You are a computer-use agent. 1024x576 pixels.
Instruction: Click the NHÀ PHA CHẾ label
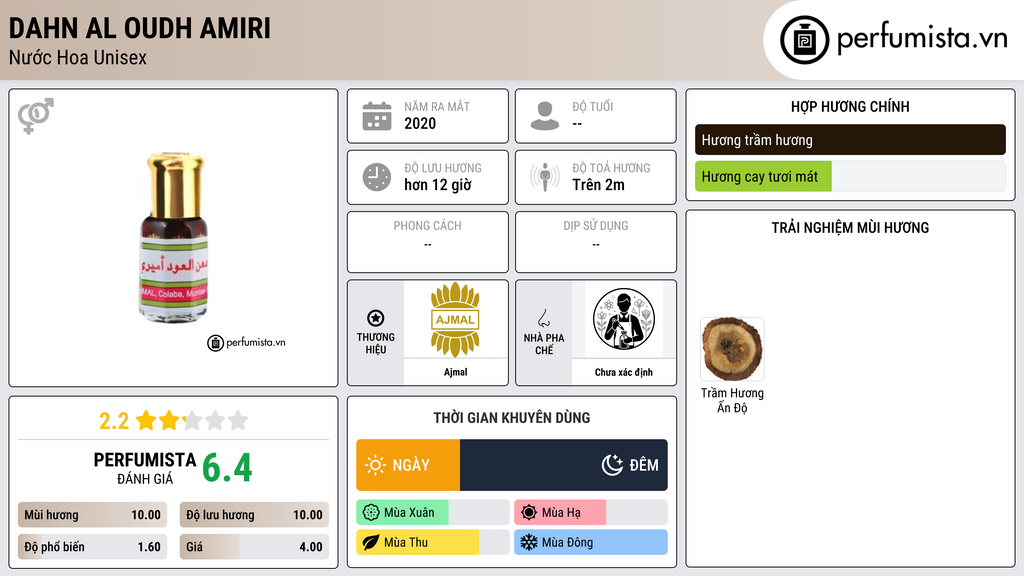[x=544, y=344]
